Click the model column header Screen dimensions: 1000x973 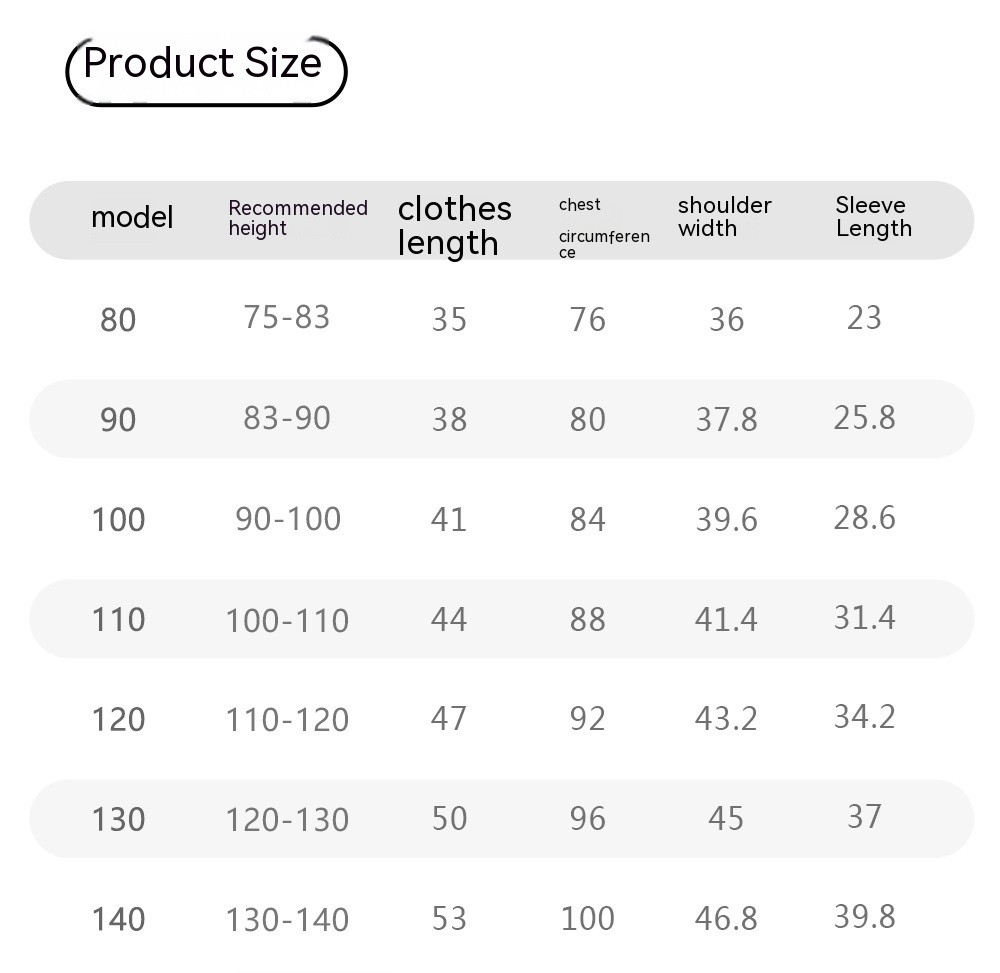click(132, 218)
